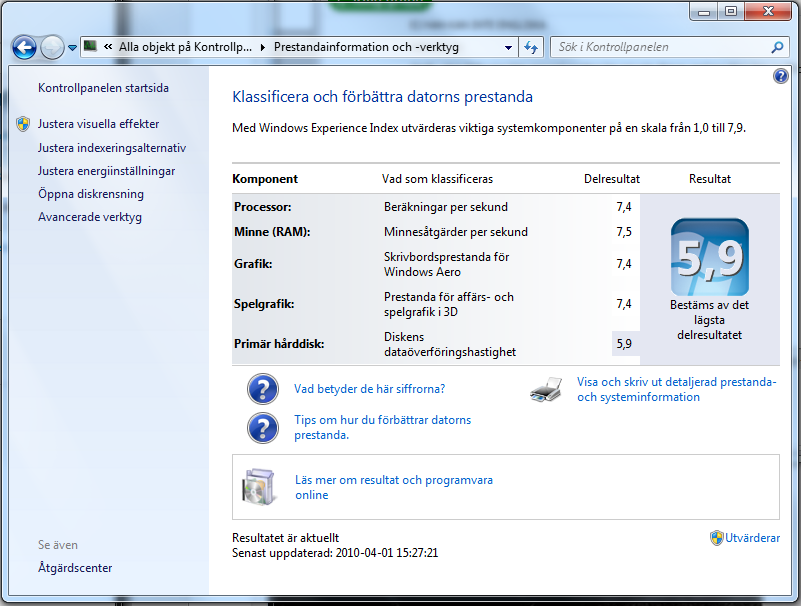
Task: Open 'Avancerade verktyg'
Action: pos(90,217)
